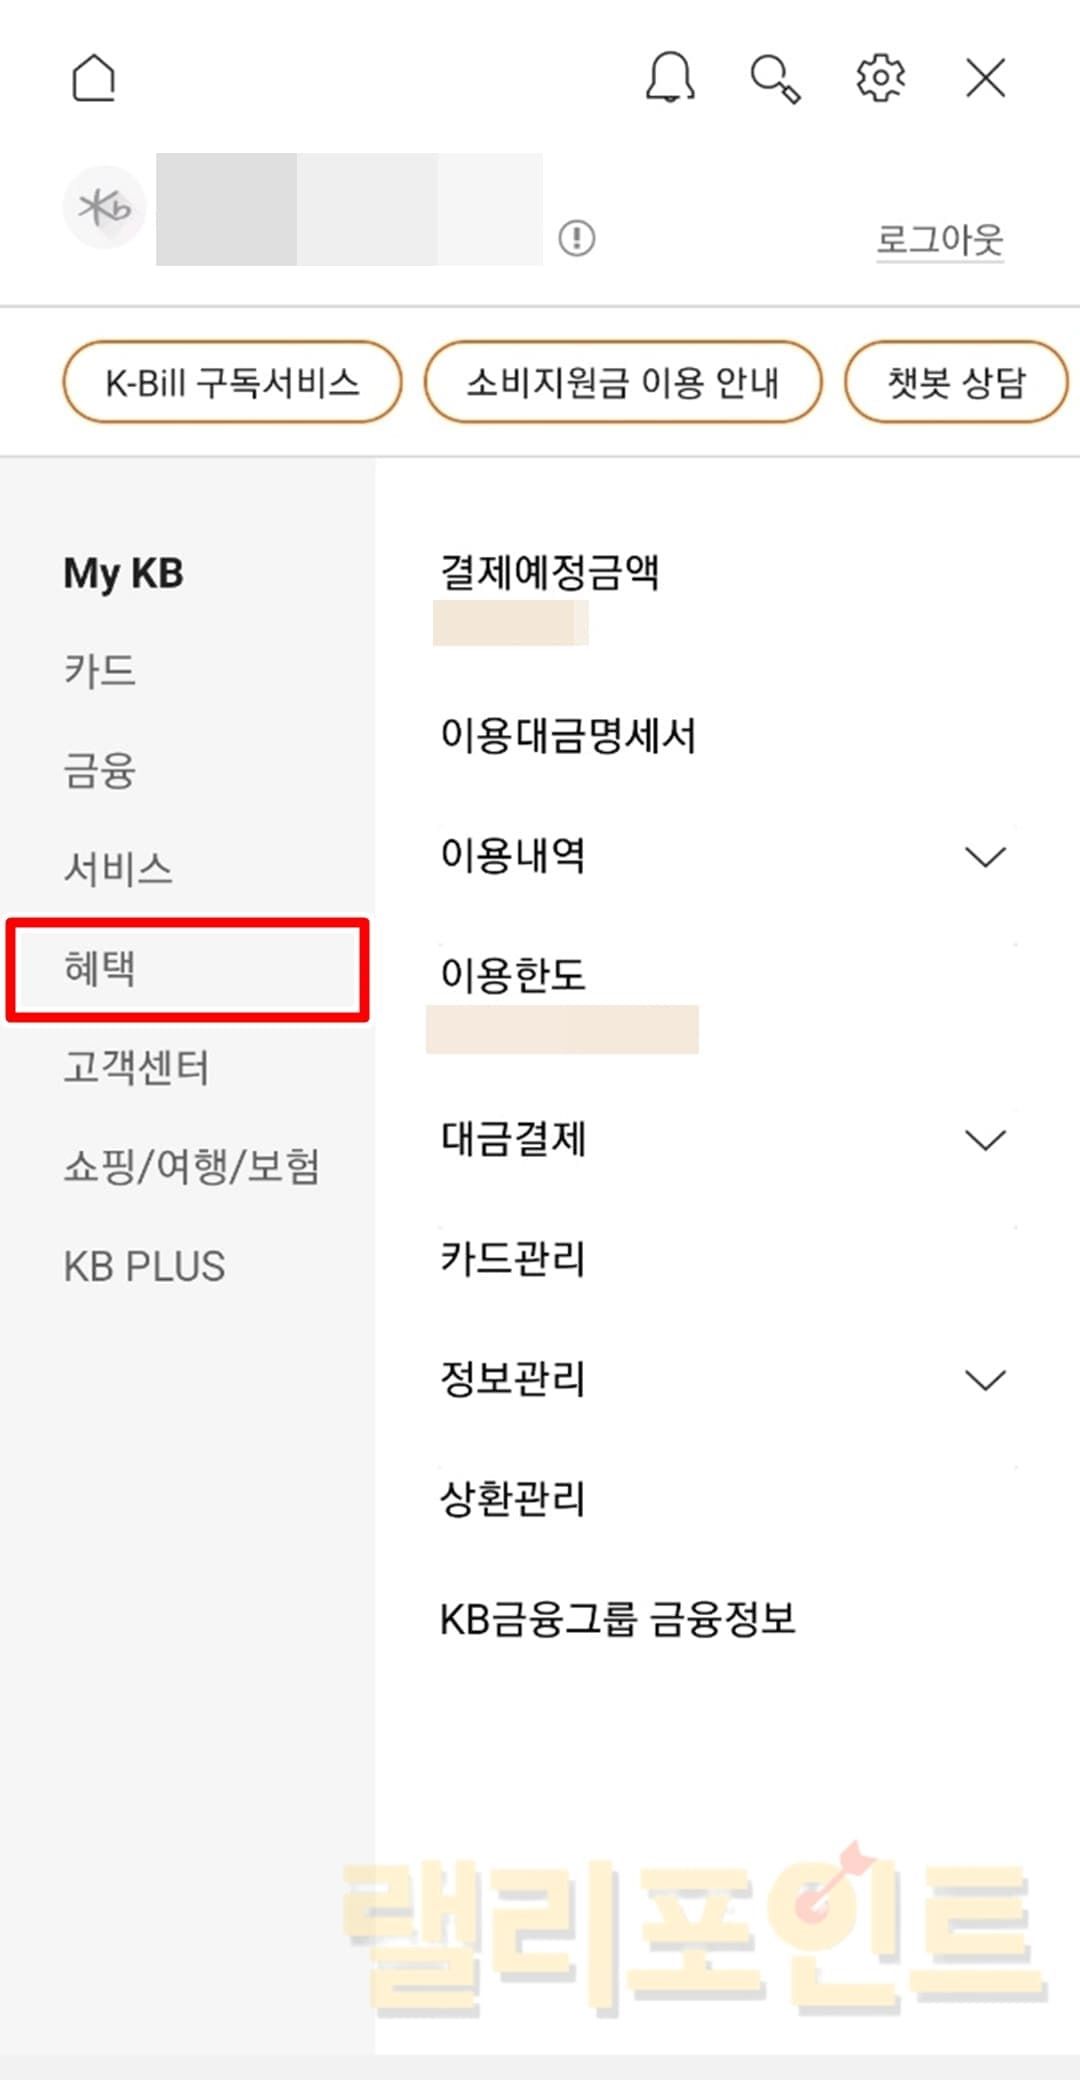Open K-Bill 구독서비스 button

tap(232, 382)
